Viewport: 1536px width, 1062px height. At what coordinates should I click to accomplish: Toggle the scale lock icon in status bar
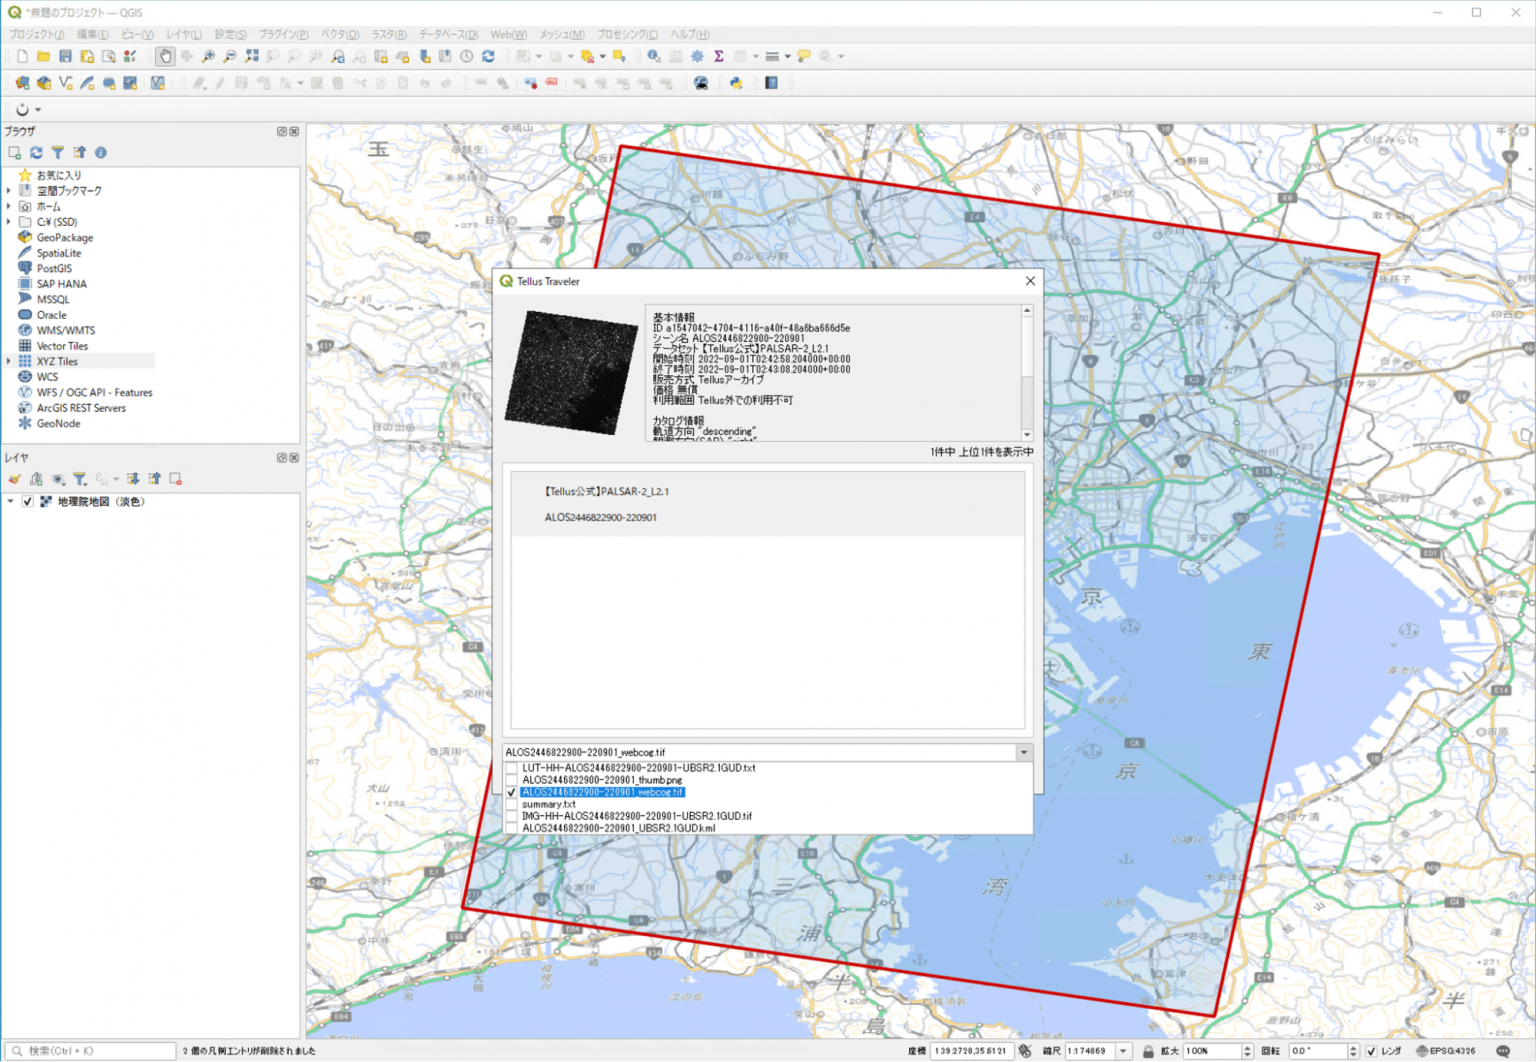click(x=1148, y=1051)
